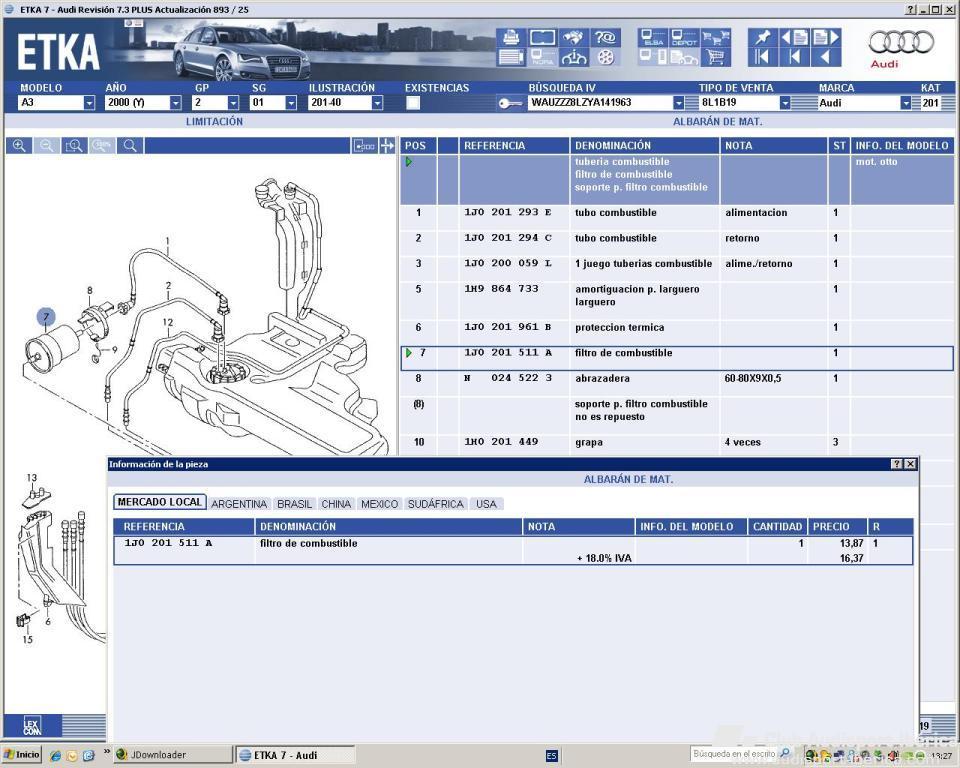
Task: Click the film reel icon
Action: [x=605, y=58]
